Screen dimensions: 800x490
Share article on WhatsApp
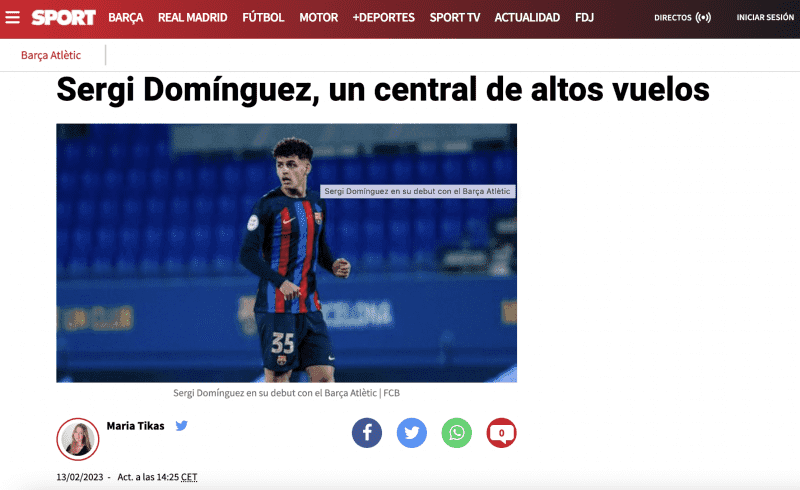(457, 433)
